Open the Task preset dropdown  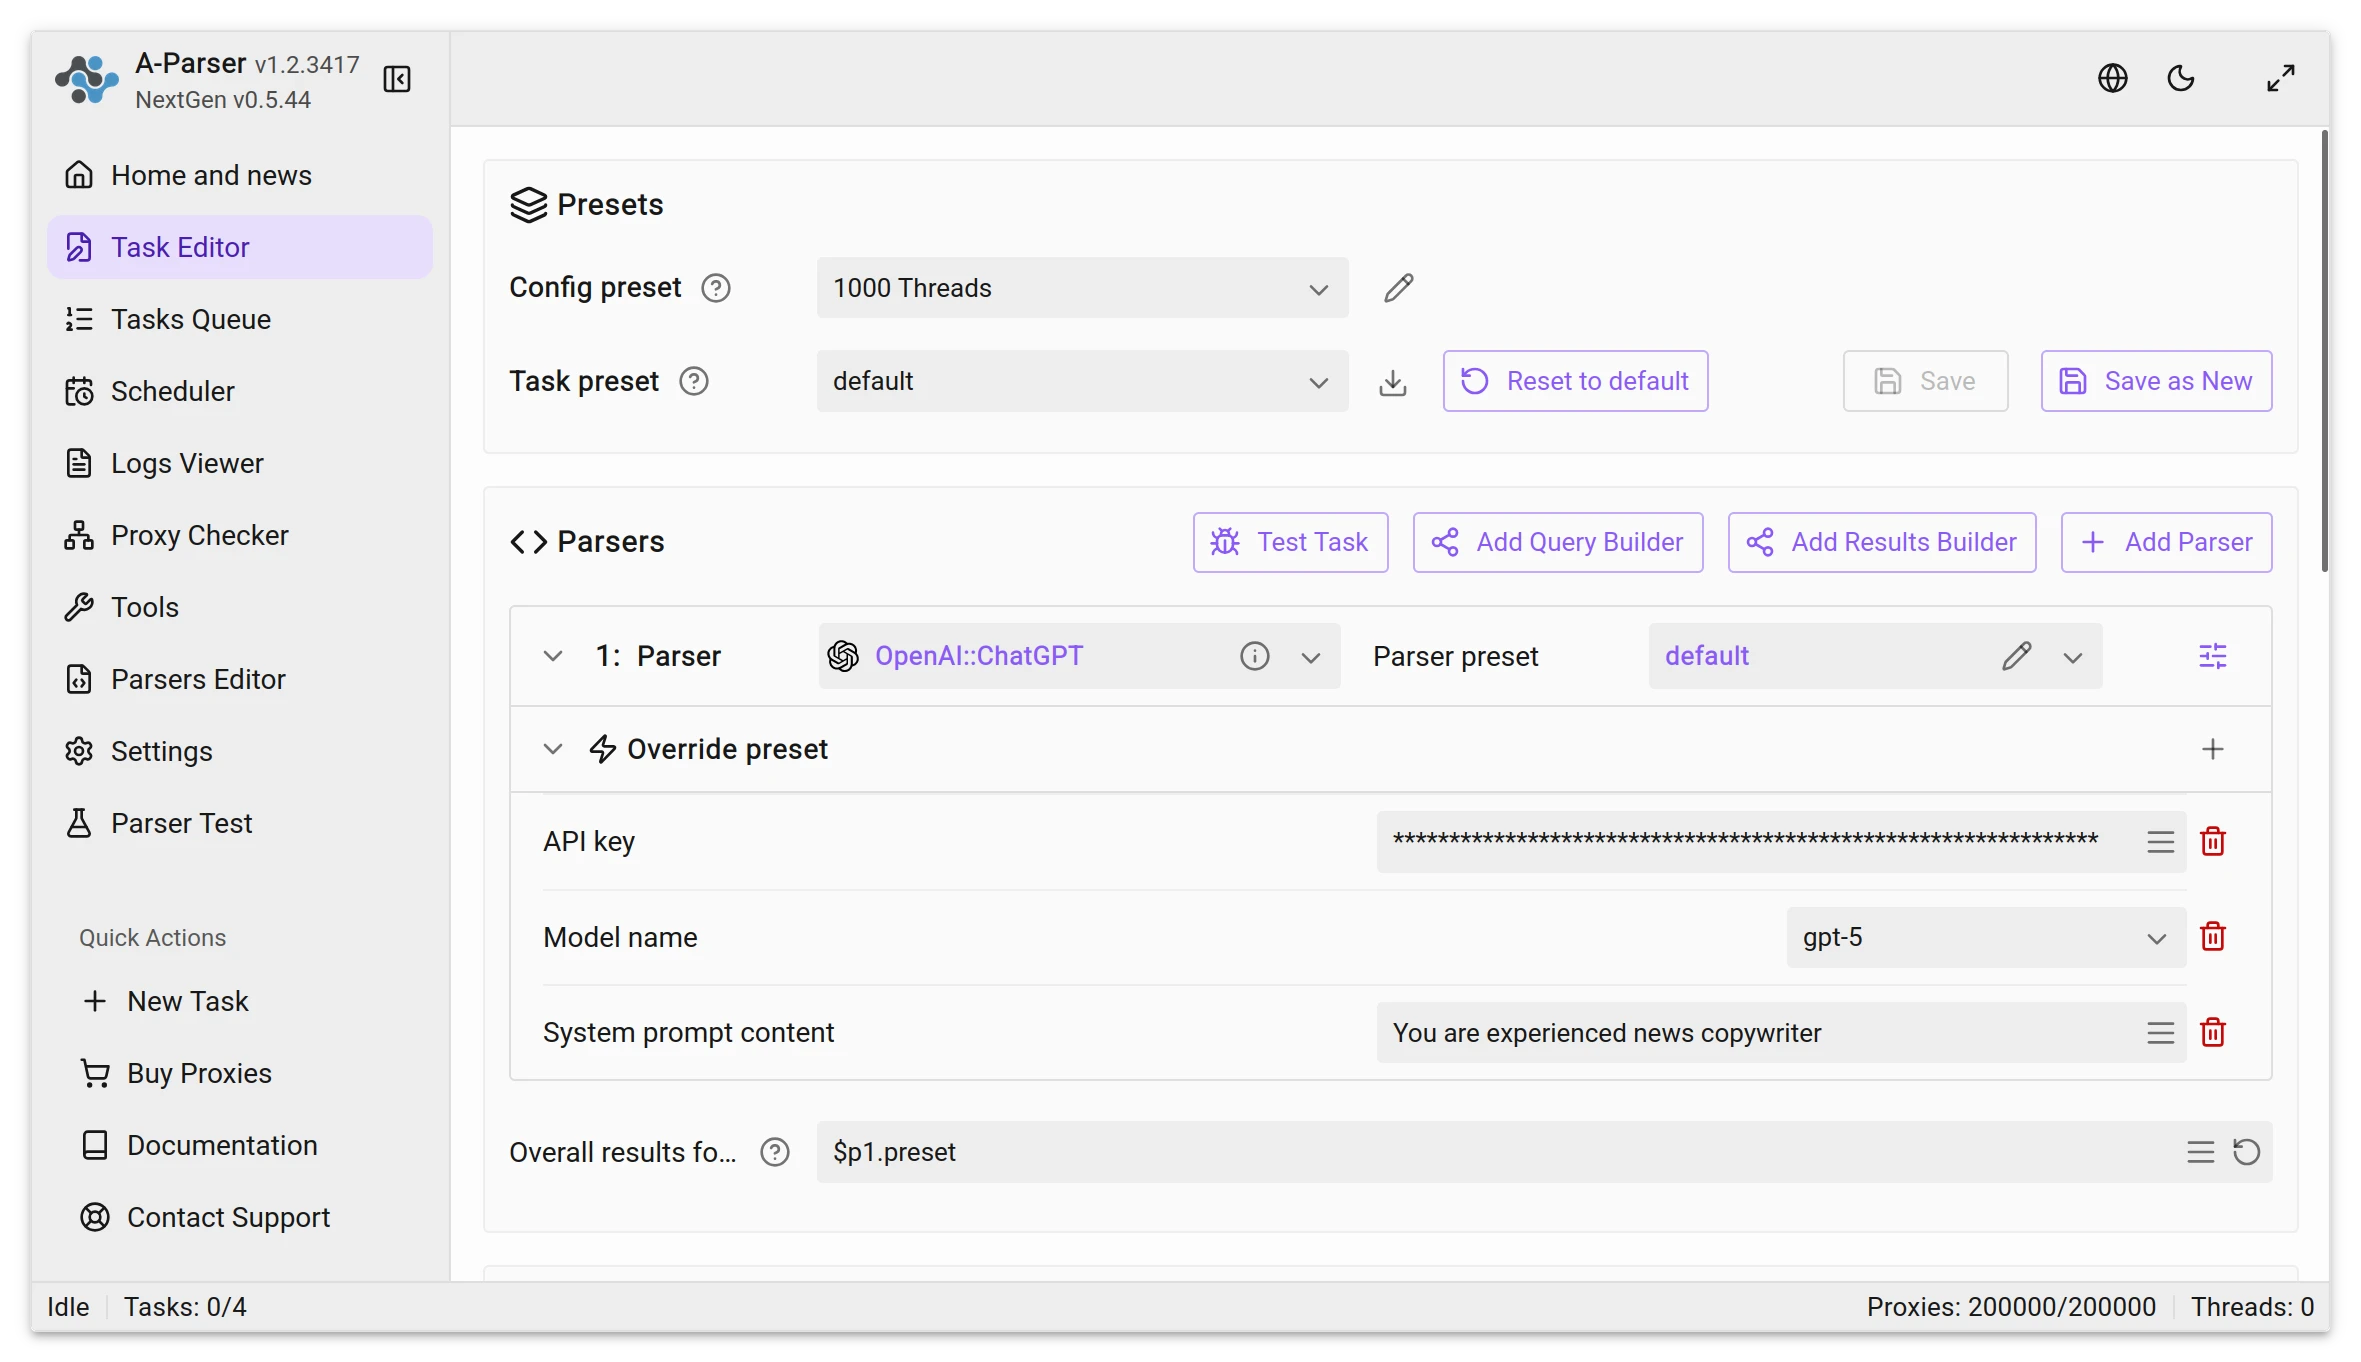coord(1082,381)
